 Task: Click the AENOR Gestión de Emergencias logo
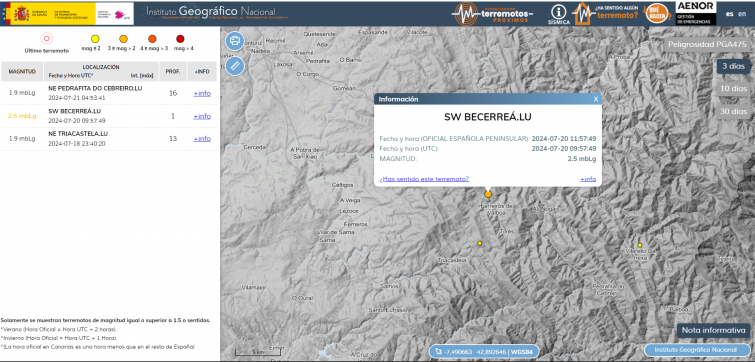(695, 13)
